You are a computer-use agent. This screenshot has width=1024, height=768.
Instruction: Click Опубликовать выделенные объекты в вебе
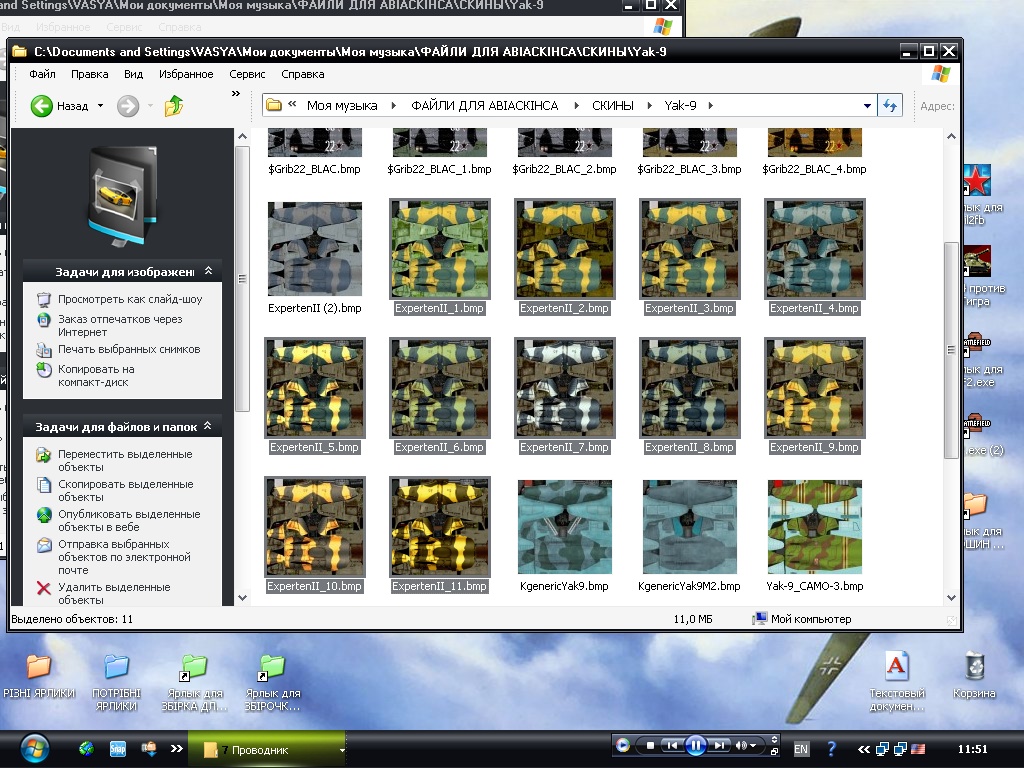[129, 520]
